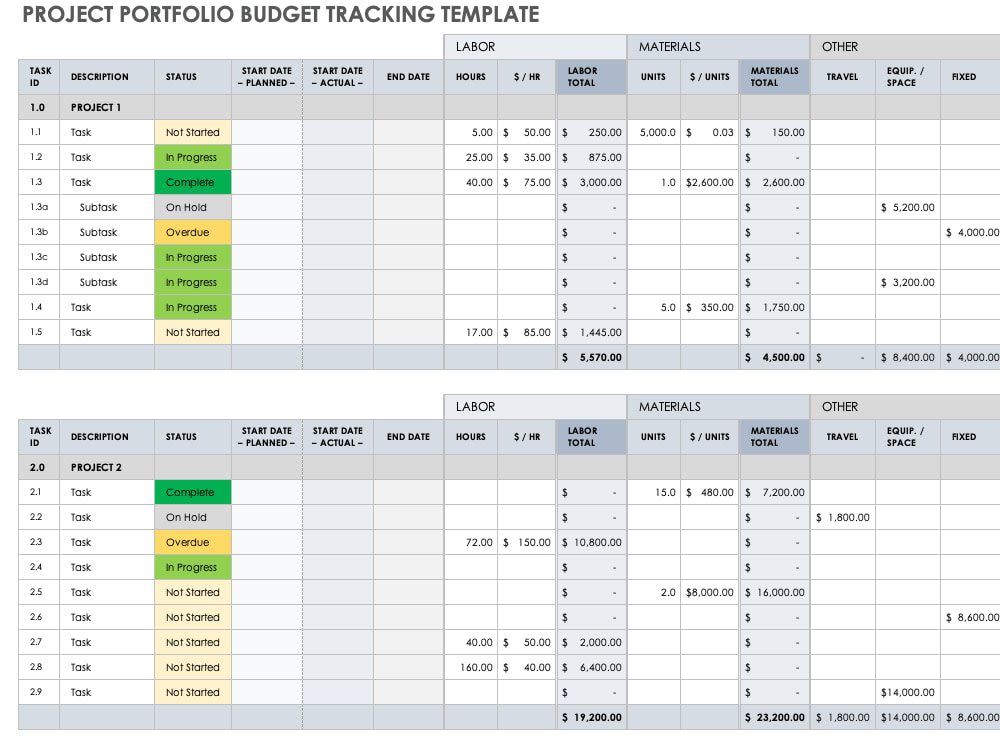Select the Complete status cell for task 1.3
This screenshot has width=1000, height=750.
pyautogui.click(x=192, y=182)
